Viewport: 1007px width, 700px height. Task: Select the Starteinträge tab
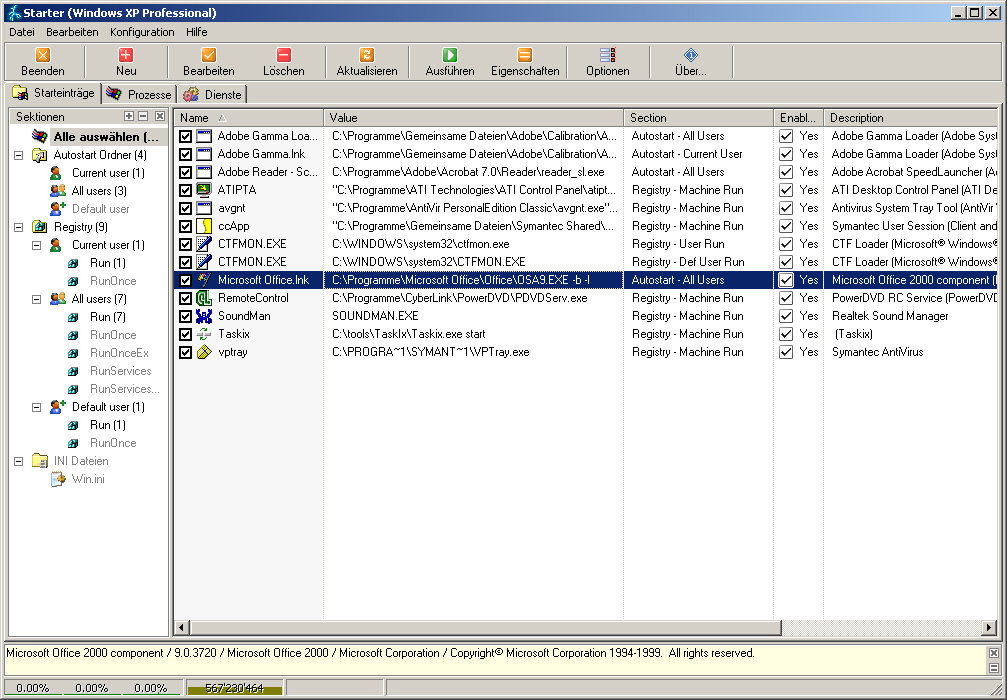click(54, 93)
